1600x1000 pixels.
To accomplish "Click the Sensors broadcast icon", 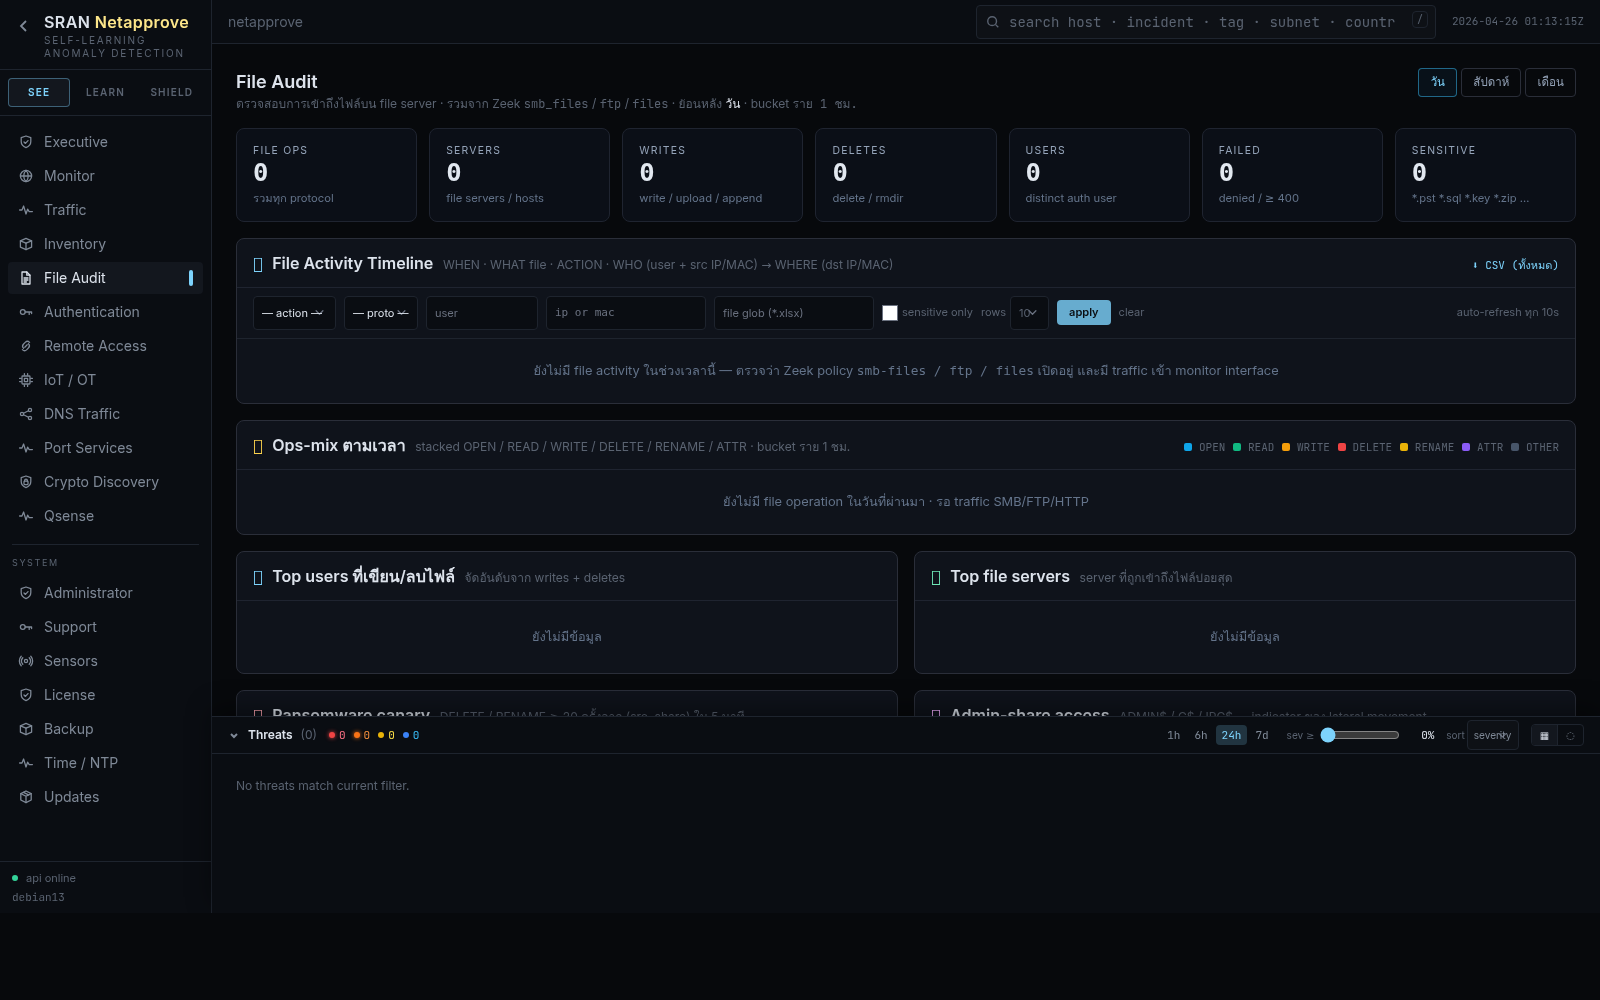I will (26, 661).
